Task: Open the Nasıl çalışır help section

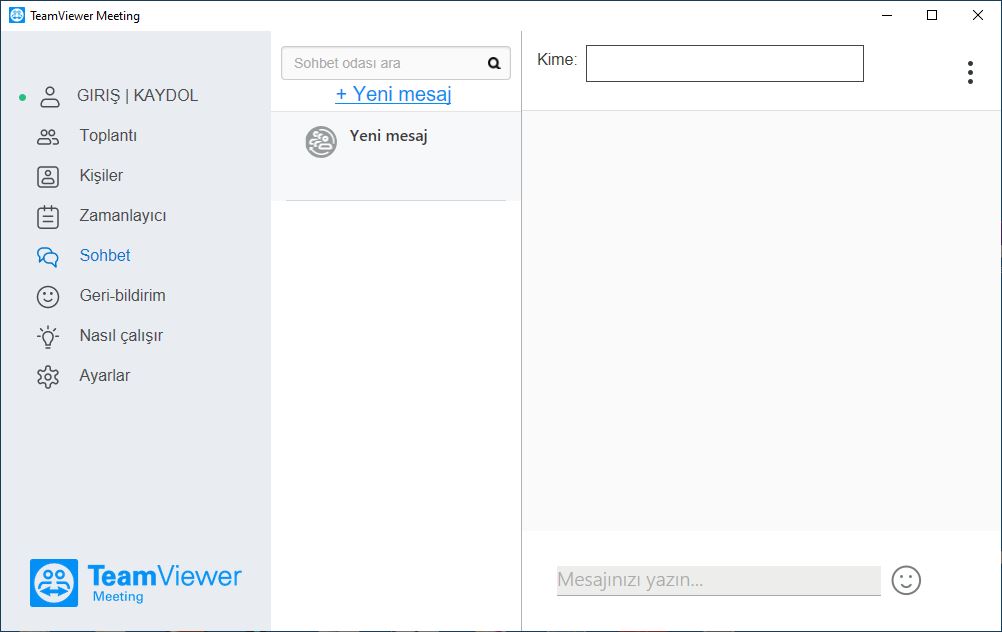Action: (x=121, y=335)
